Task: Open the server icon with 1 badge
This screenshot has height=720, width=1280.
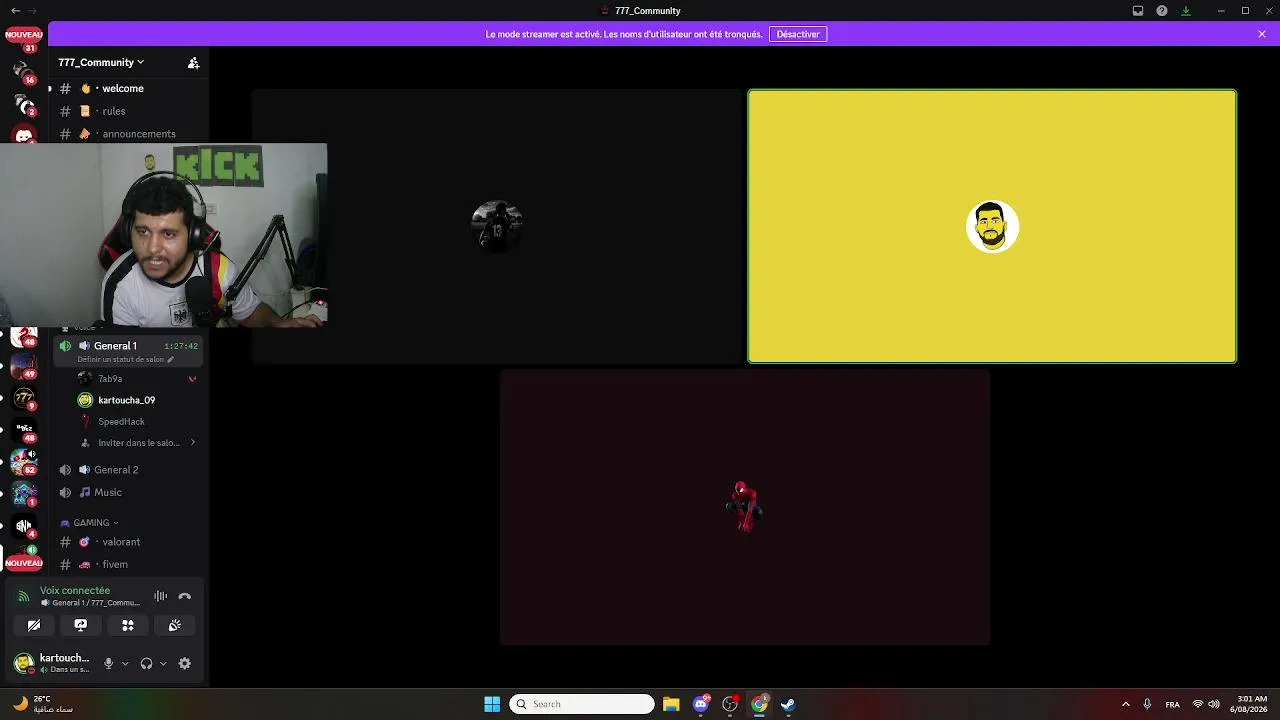Action: pyautogui.click(x=24, y=494)
